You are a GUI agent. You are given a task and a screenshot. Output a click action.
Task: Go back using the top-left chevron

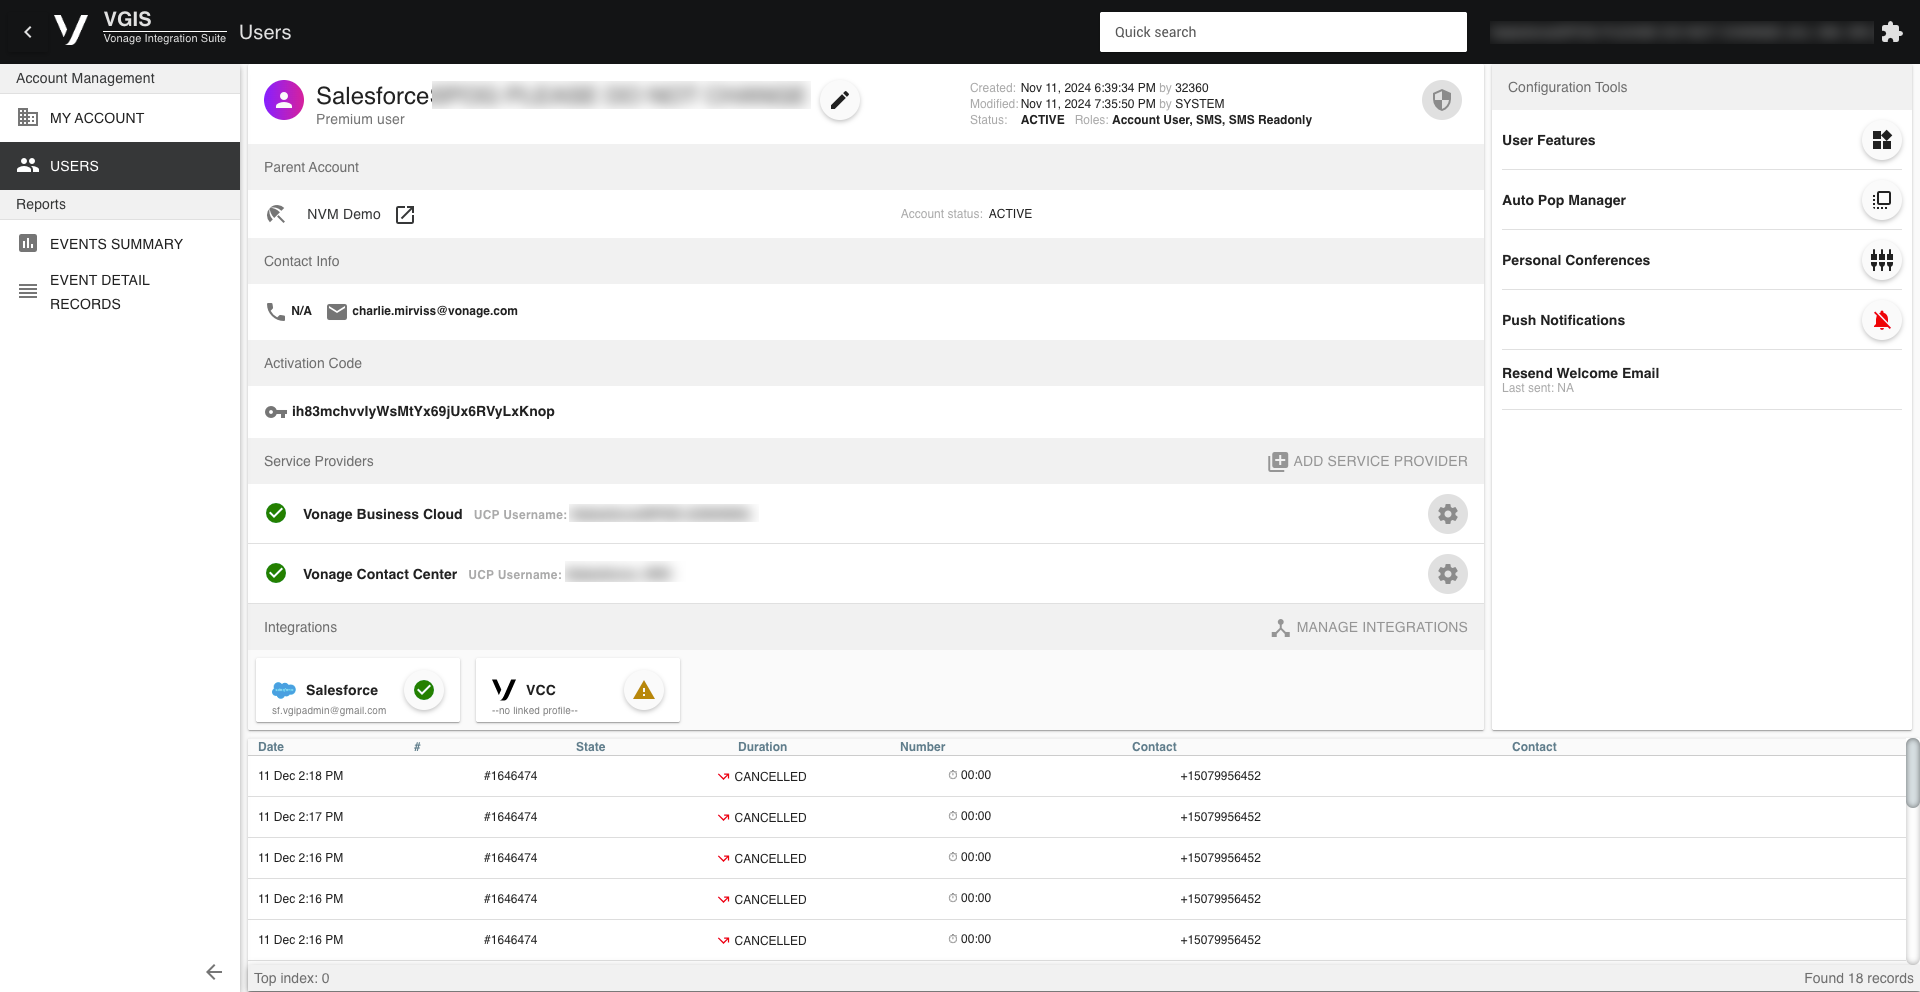click(28, 32)
